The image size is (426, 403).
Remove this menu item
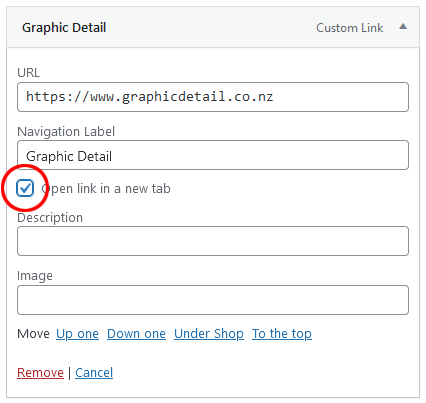pyautogui.click(x=40, y=373)
